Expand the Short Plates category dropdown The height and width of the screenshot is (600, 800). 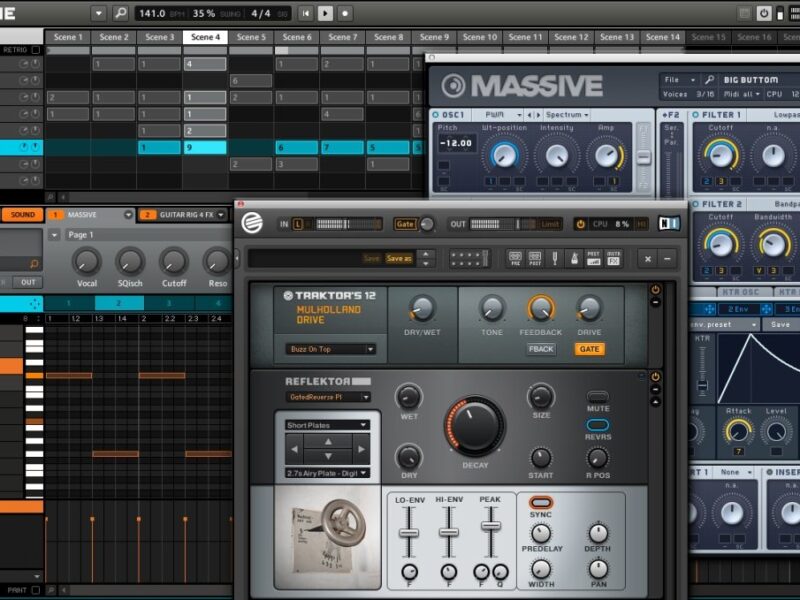coord(327,425)
